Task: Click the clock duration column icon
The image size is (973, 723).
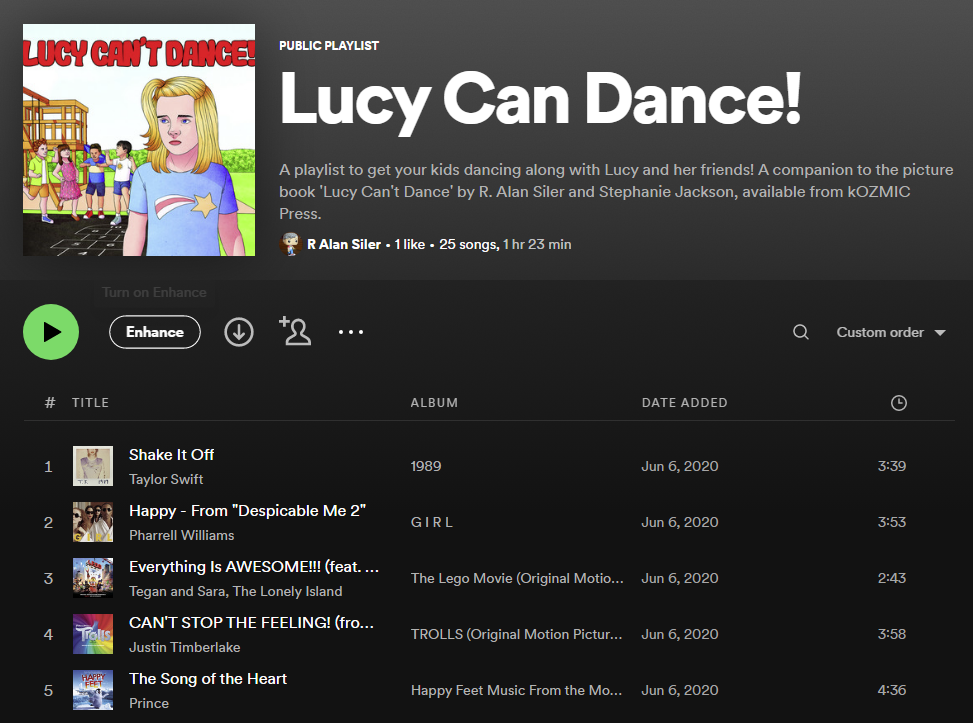Action: point(898,403)
